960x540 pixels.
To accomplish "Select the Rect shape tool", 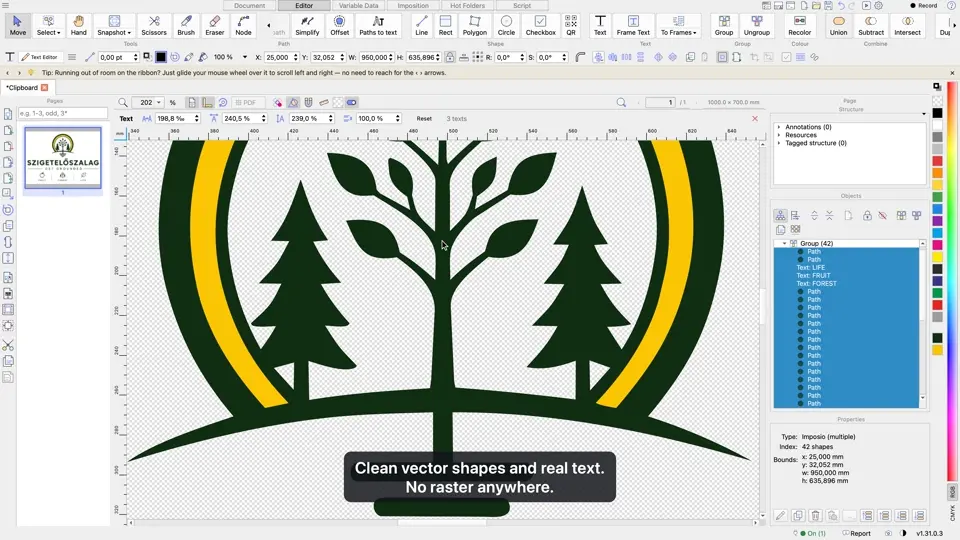I will click(x=446, y=25).
